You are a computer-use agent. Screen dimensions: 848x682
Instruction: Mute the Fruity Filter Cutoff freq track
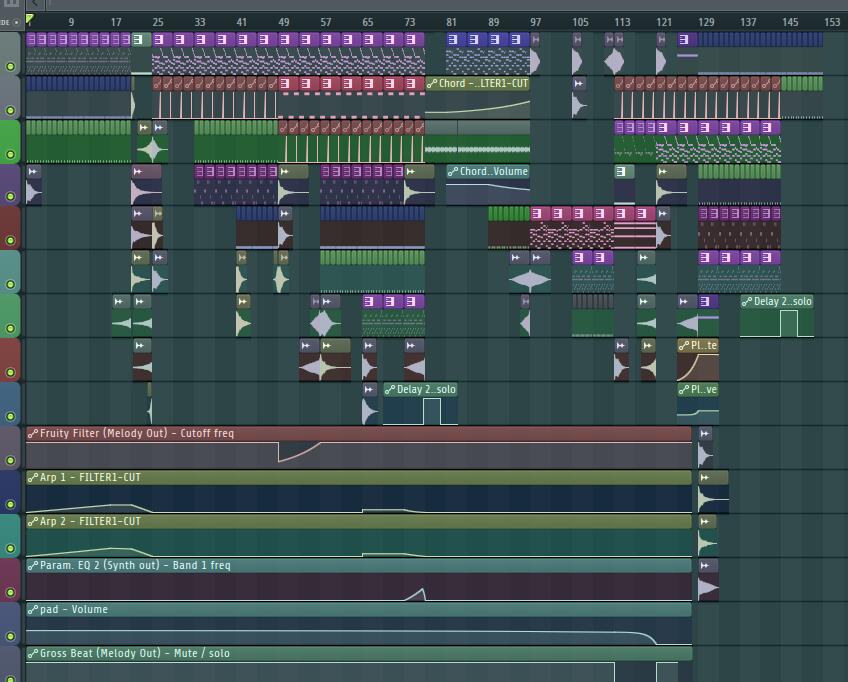[x=11, y=461]
